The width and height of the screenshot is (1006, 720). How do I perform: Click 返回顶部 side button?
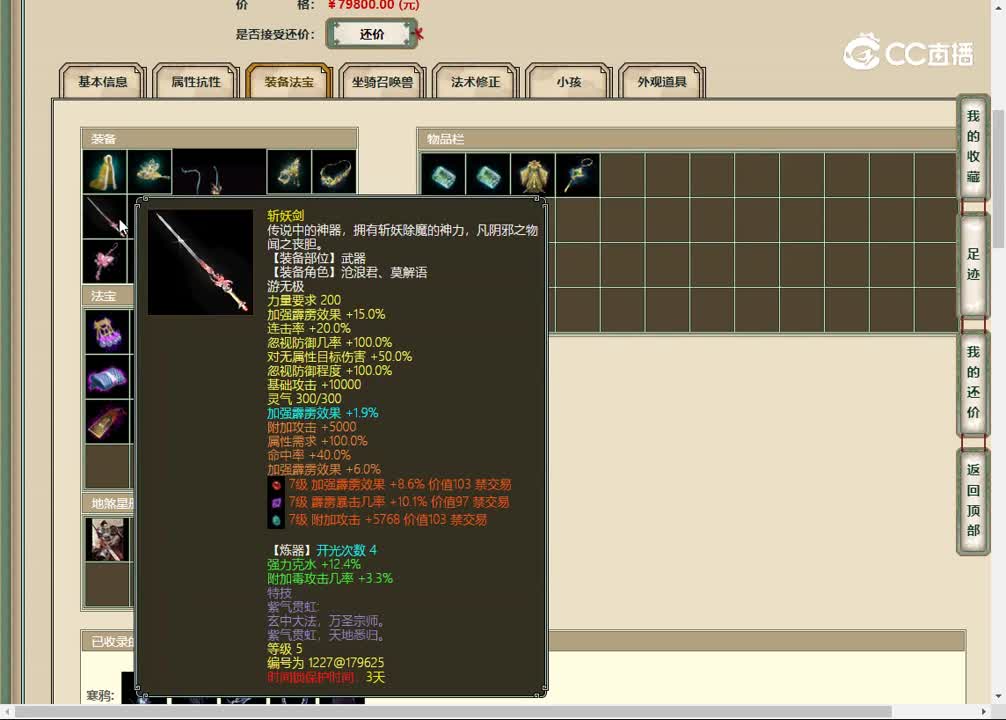click(973, 501)
